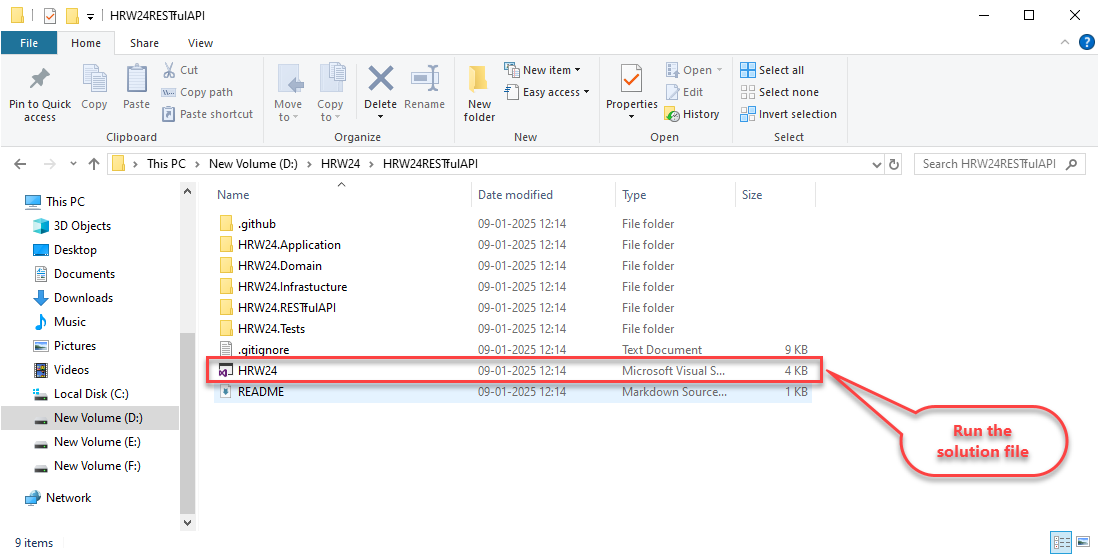This screenshot has height=555, width=1099.
Task: Open the View ribbon tab
Action: tap(200, 43)
